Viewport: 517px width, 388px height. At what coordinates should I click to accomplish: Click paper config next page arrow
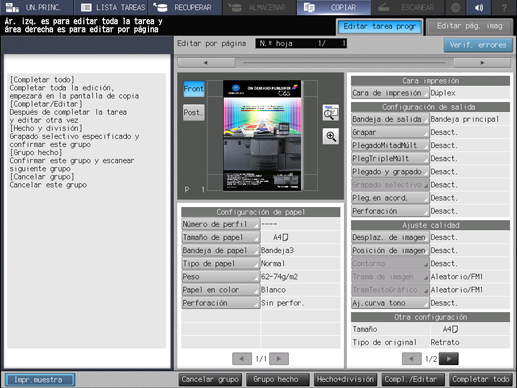click(279, 359)
